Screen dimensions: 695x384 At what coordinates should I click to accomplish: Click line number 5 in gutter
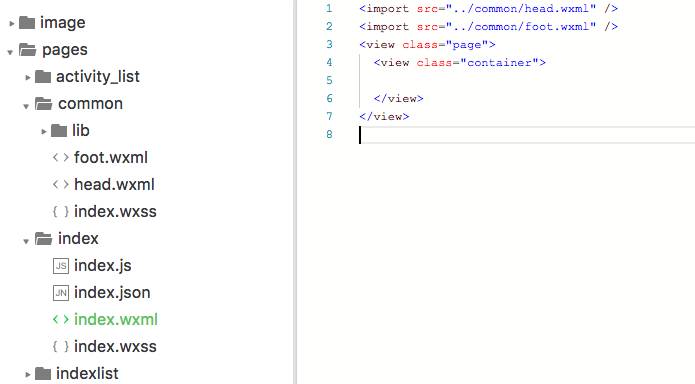pyautogui.click(x=329, y=80)
